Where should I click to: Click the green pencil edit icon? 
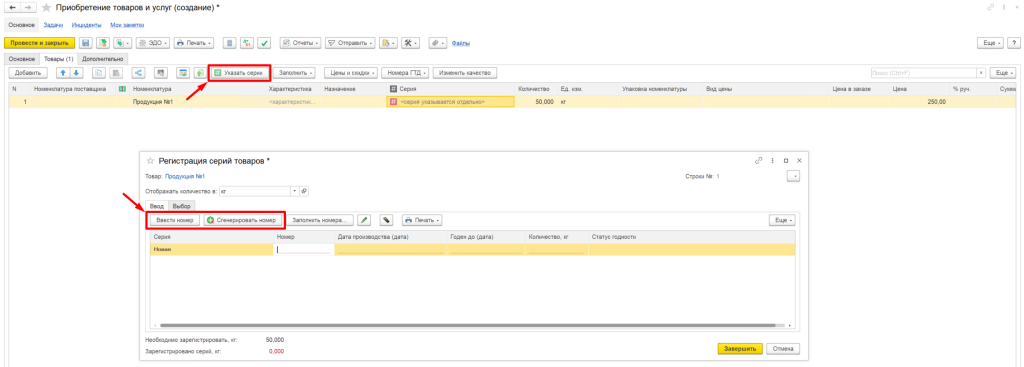(x=364, y=220)
